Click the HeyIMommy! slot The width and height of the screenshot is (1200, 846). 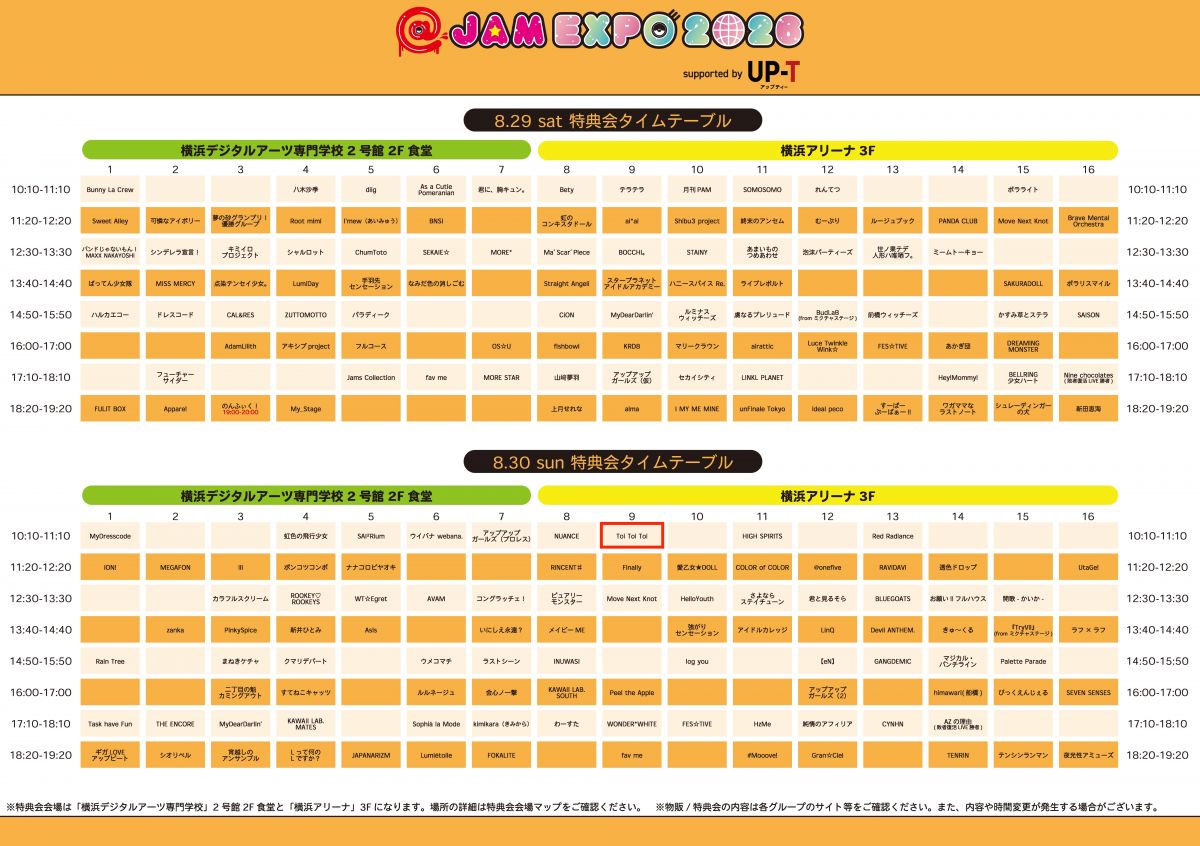tap(958, 378)
